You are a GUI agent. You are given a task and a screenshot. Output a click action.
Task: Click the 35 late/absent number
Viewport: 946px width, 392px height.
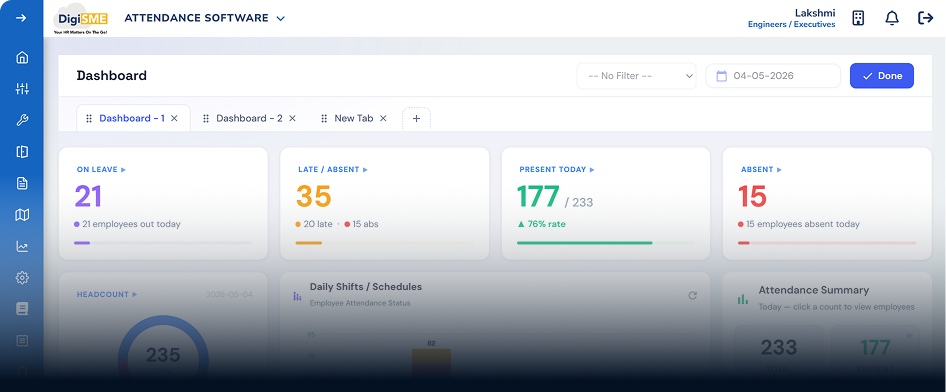(x=314, y=197)
